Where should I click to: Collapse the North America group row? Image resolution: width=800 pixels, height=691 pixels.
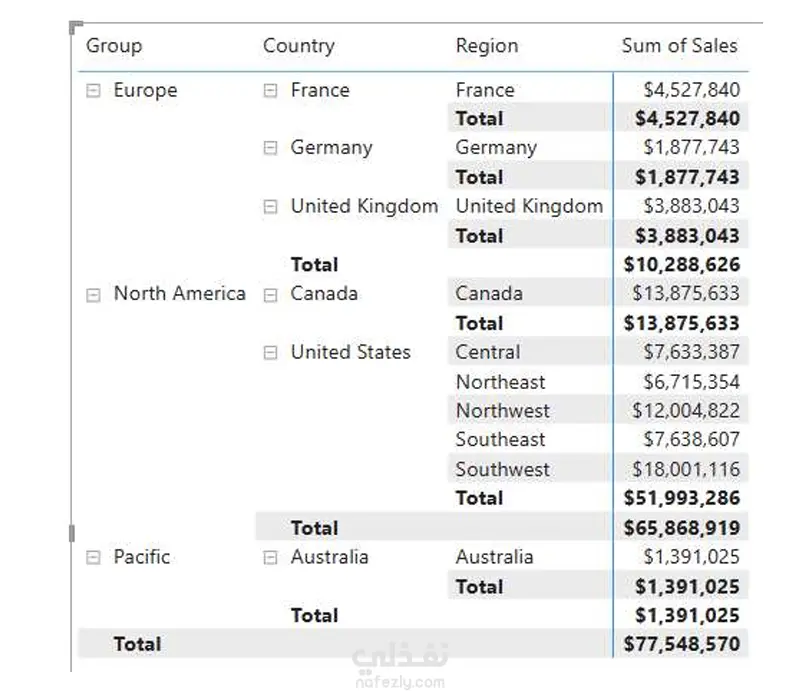pyautogui.click(x=93, y=295)
